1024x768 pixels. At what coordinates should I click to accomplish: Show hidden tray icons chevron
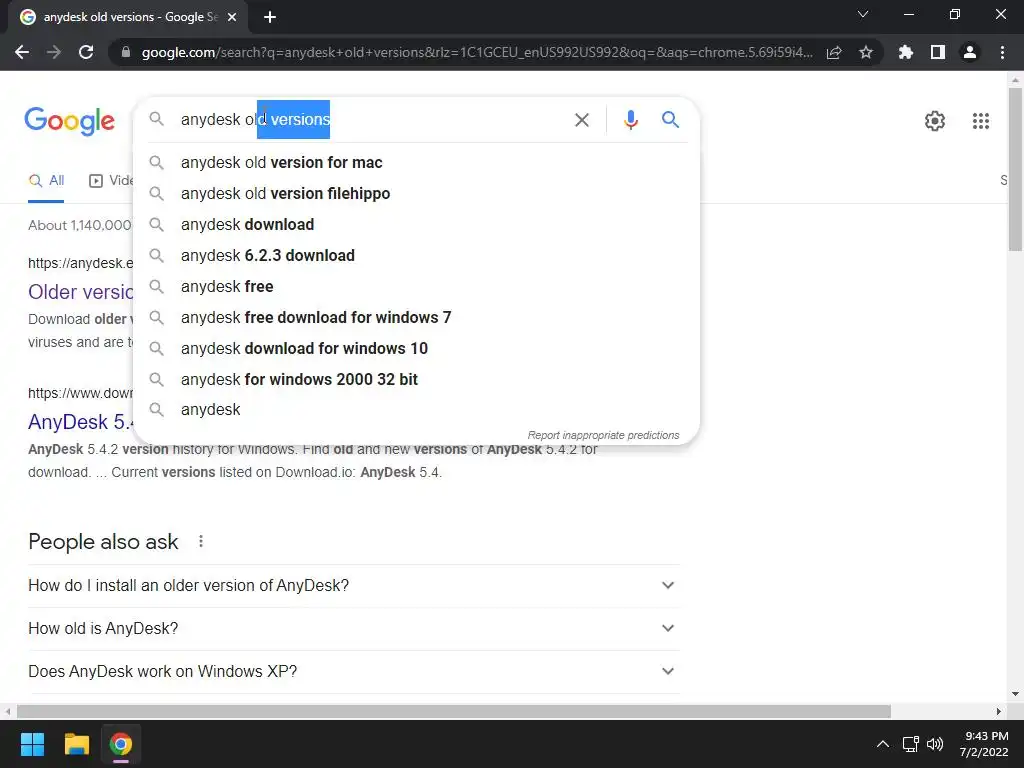(882, 744)
